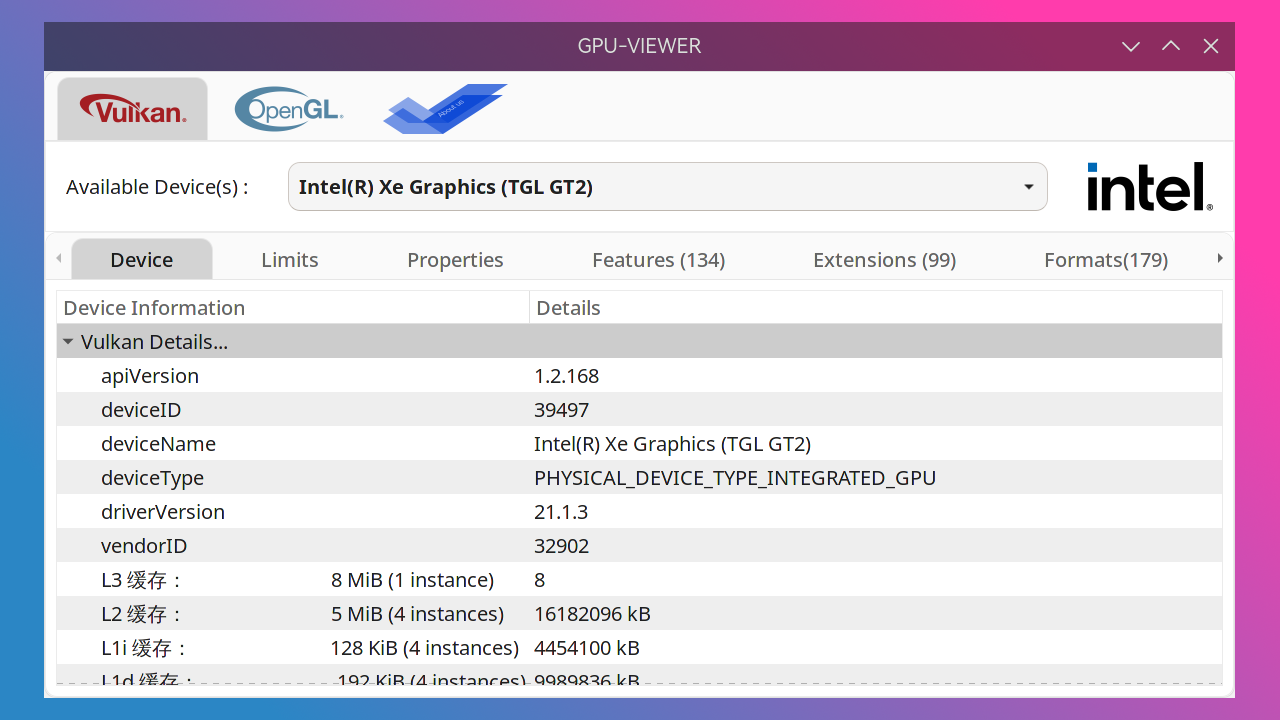The image size is (1280, 720).
Task: Click the right scroll arrow on the tab strip
Action: coord(1220,257)
